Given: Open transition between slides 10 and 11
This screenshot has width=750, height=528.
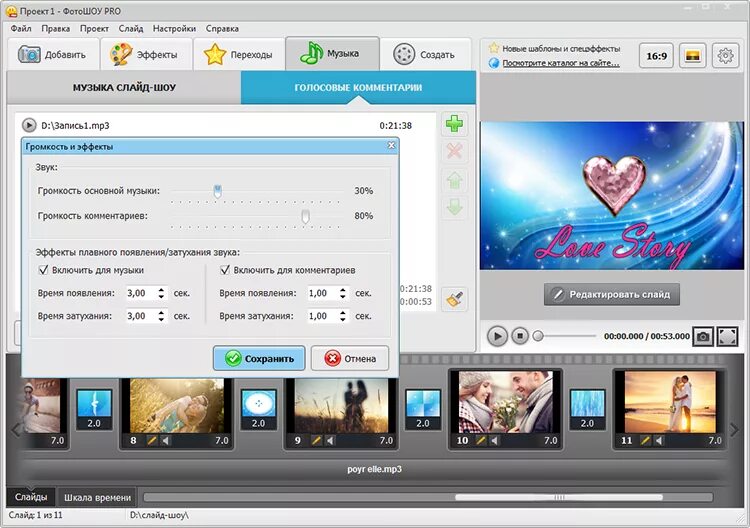Looking at the screenshot, I should pos(587,409).
